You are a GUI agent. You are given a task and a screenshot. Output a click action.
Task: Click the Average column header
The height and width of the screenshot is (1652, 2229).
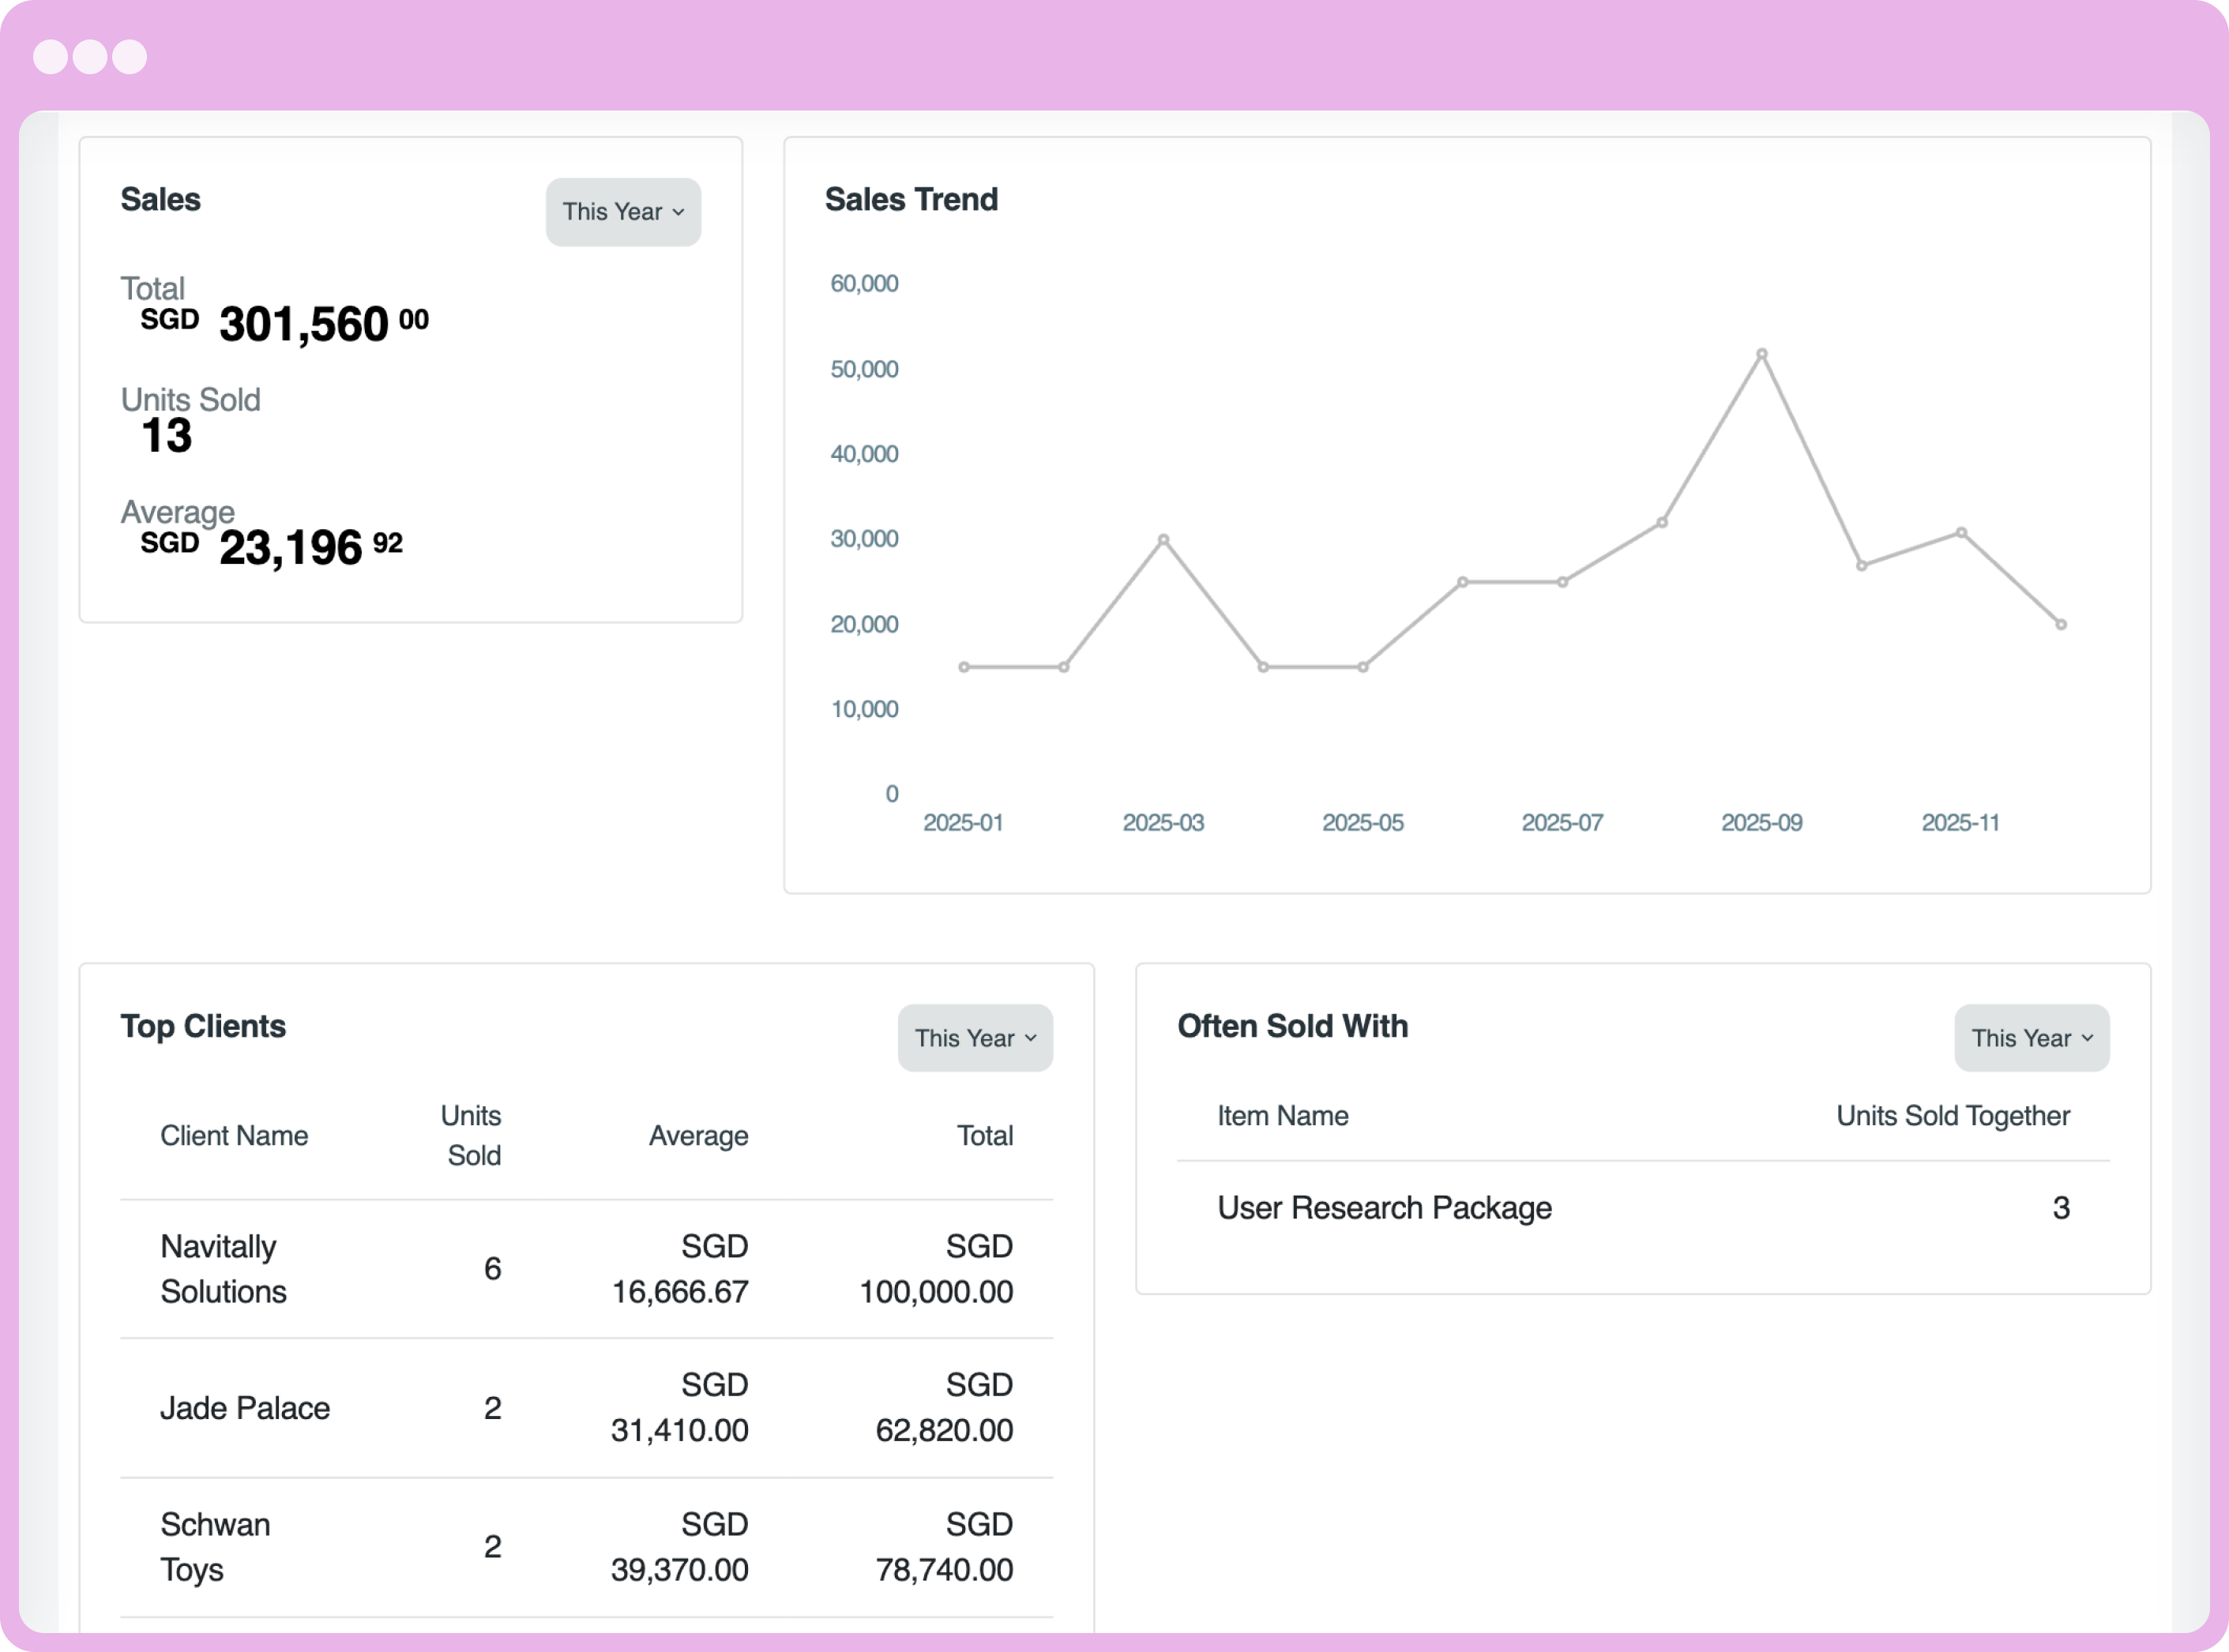[x=698, y=1136]
